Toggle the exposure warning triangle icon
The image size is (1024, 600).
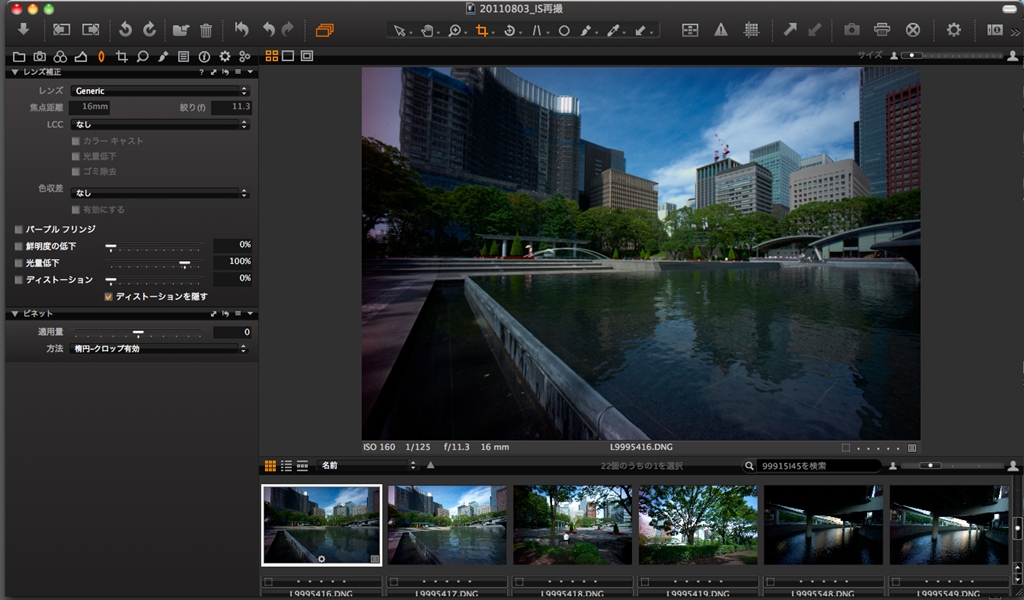click(720, 30)
